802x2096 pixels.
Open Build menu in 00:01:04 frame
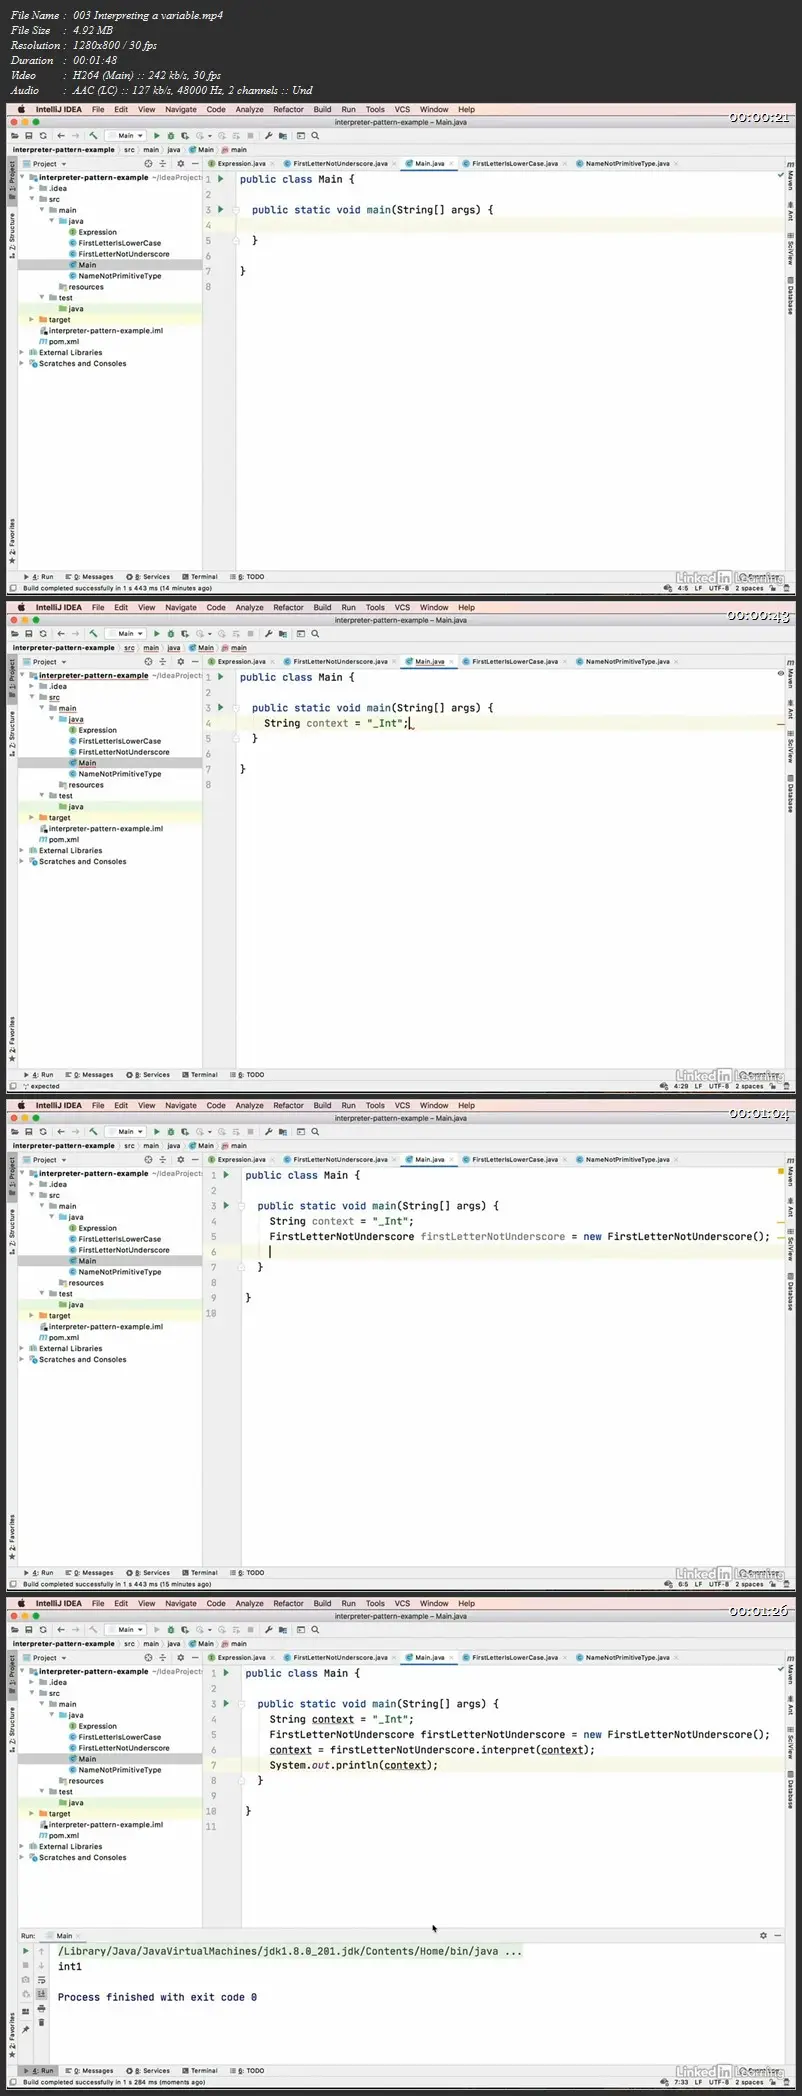[322, 1105]
